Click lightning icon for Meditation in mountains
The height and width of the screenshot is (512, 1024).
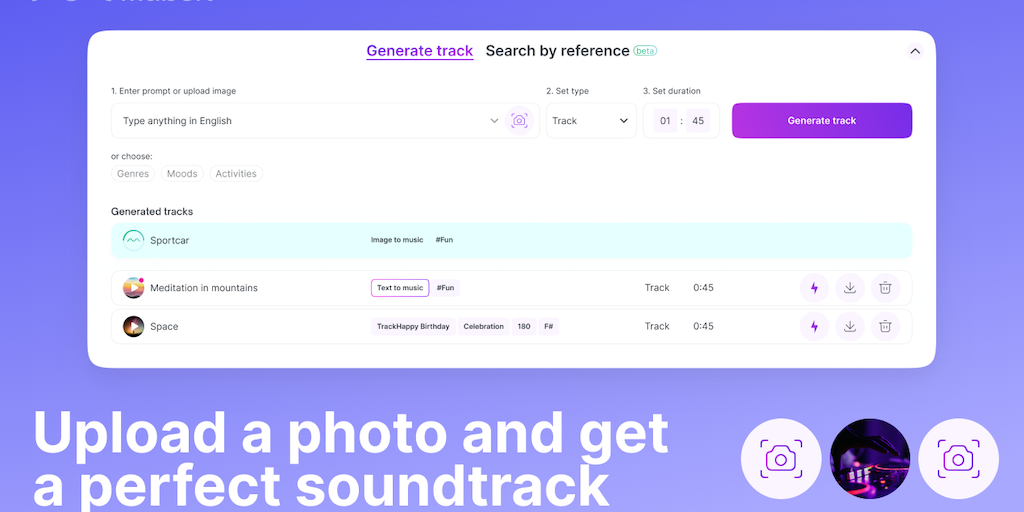(x=814, y=288)
